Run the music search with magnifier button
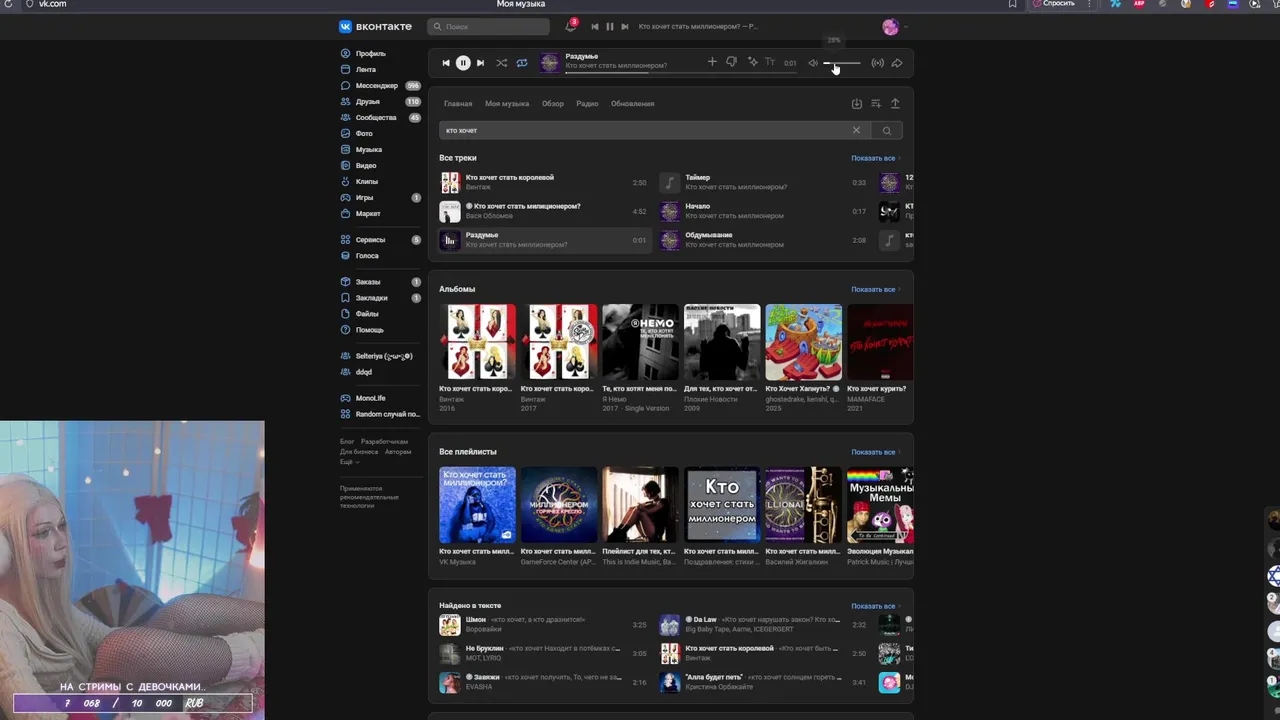1280x720 pixels. tap(887, 131)
